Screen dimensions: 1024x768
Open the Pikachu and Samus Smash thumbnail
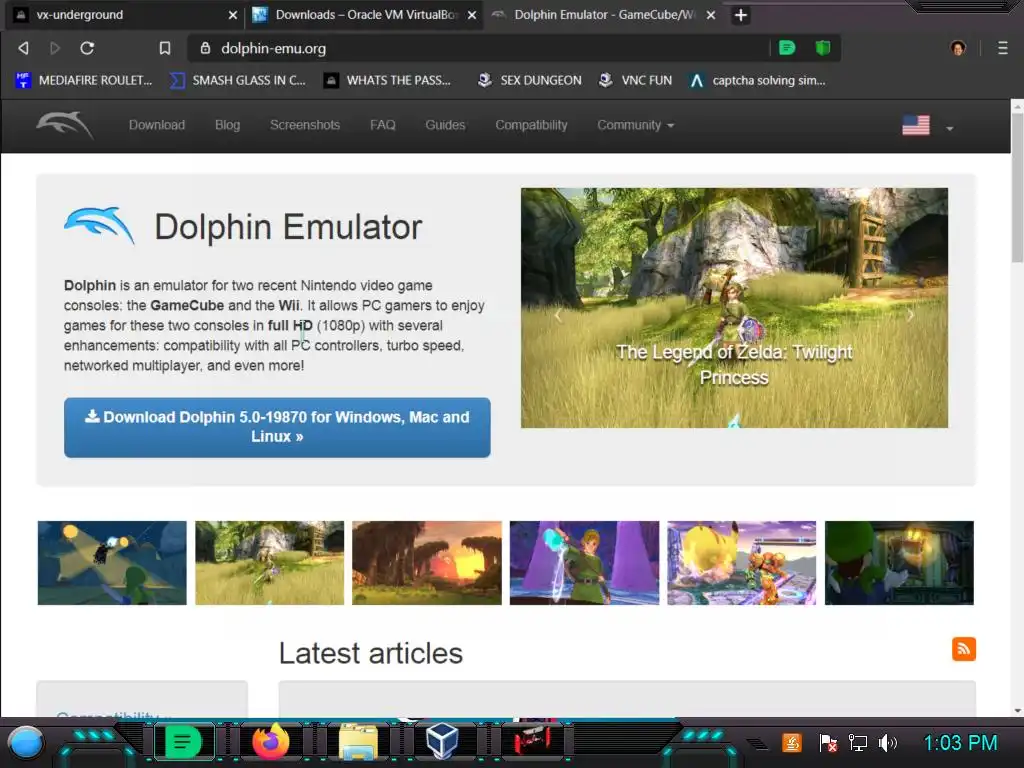click(x=742, y=563)
